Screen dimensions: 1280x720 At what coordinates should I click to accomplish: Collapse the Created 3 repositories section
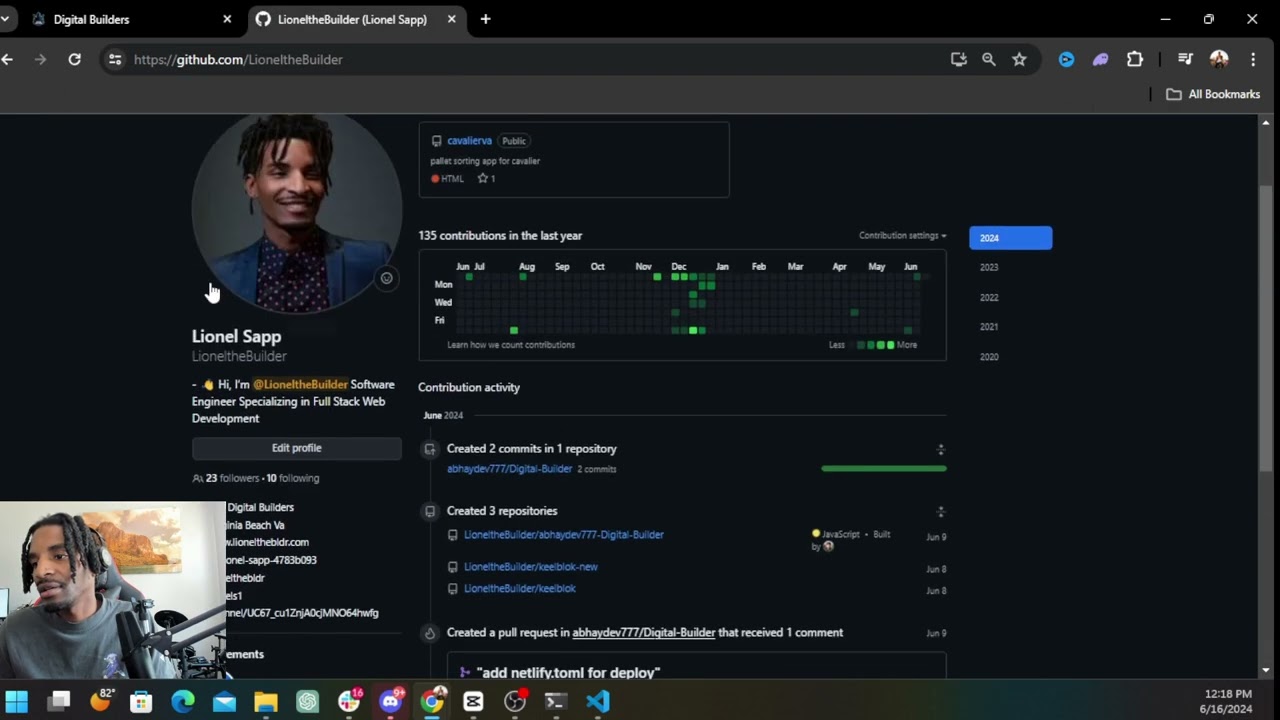point(940,512)
